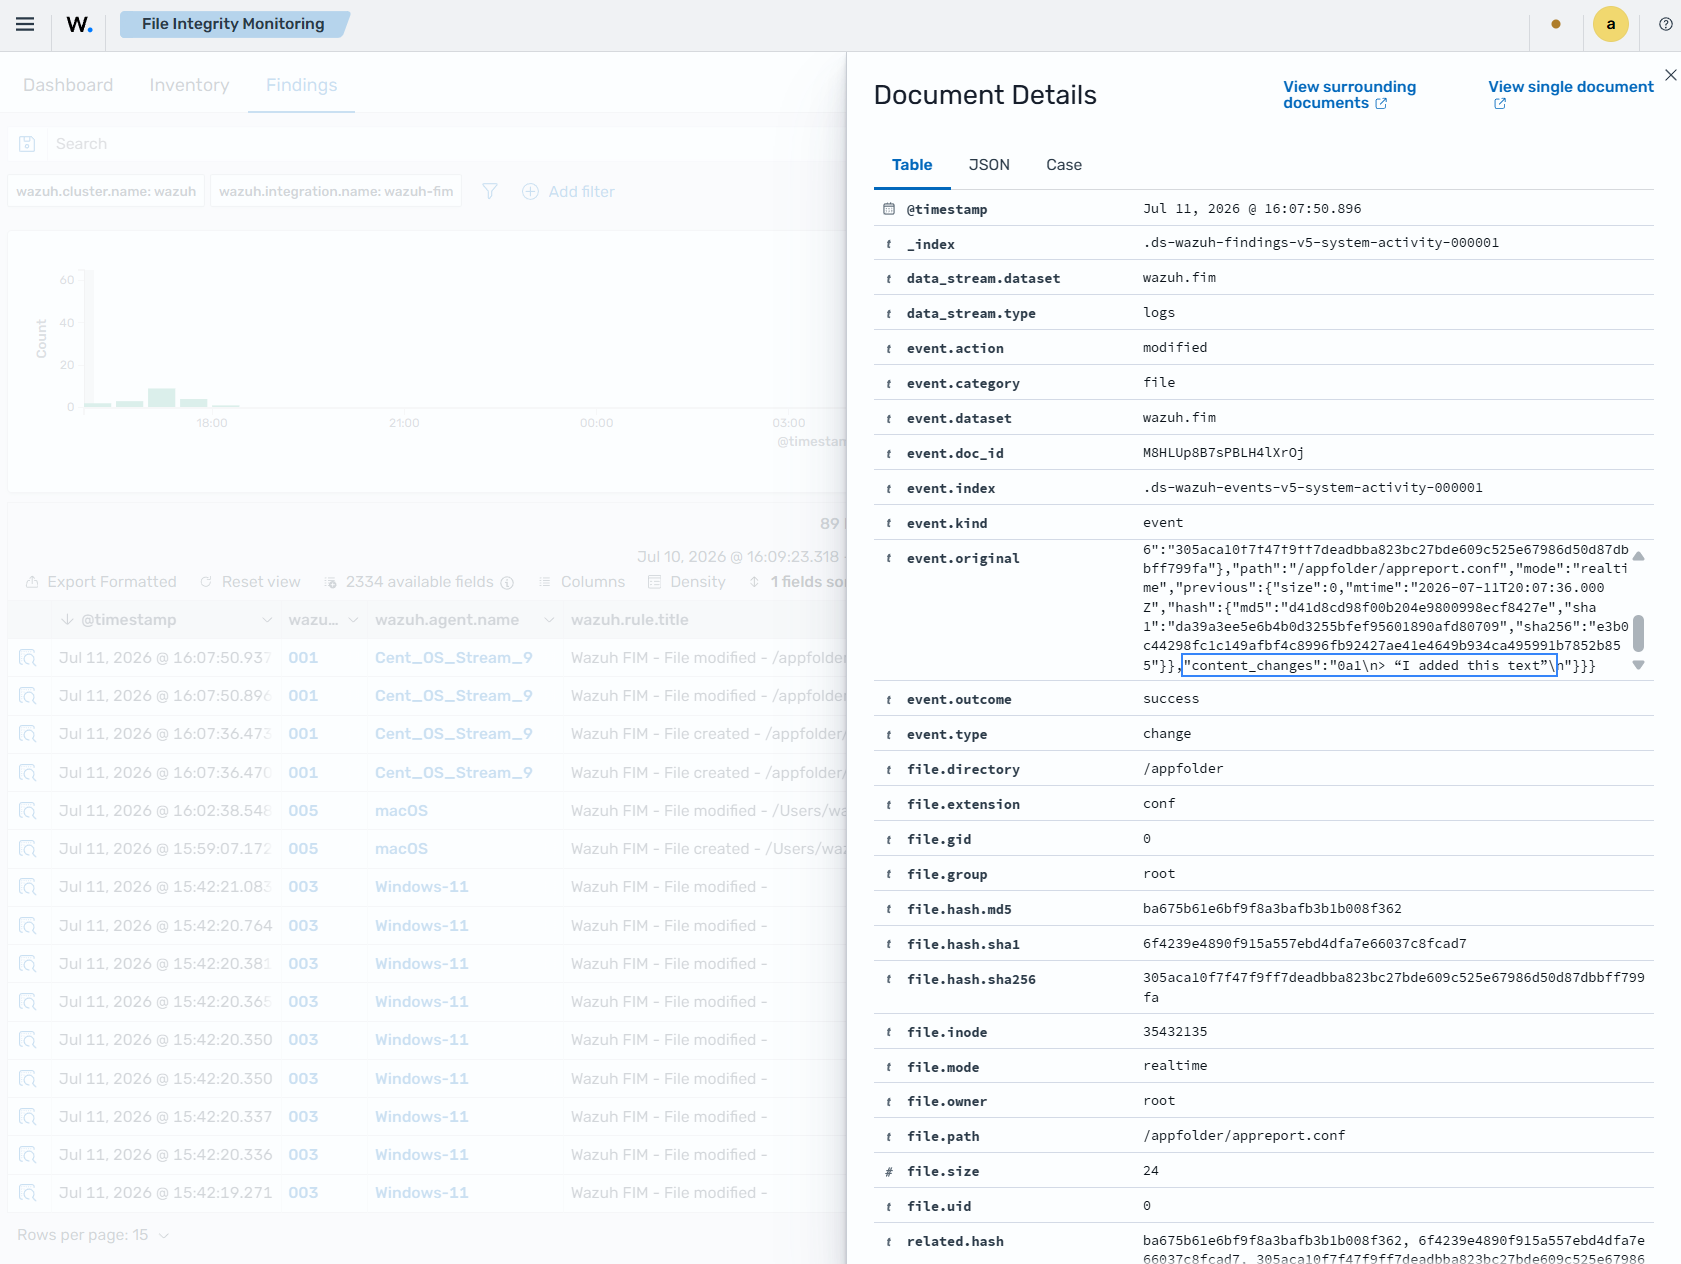Click the event.doc_id value M8HLUp8B7sPBLH4lXrOj

pyautogui.click(x=1223, y=453)
